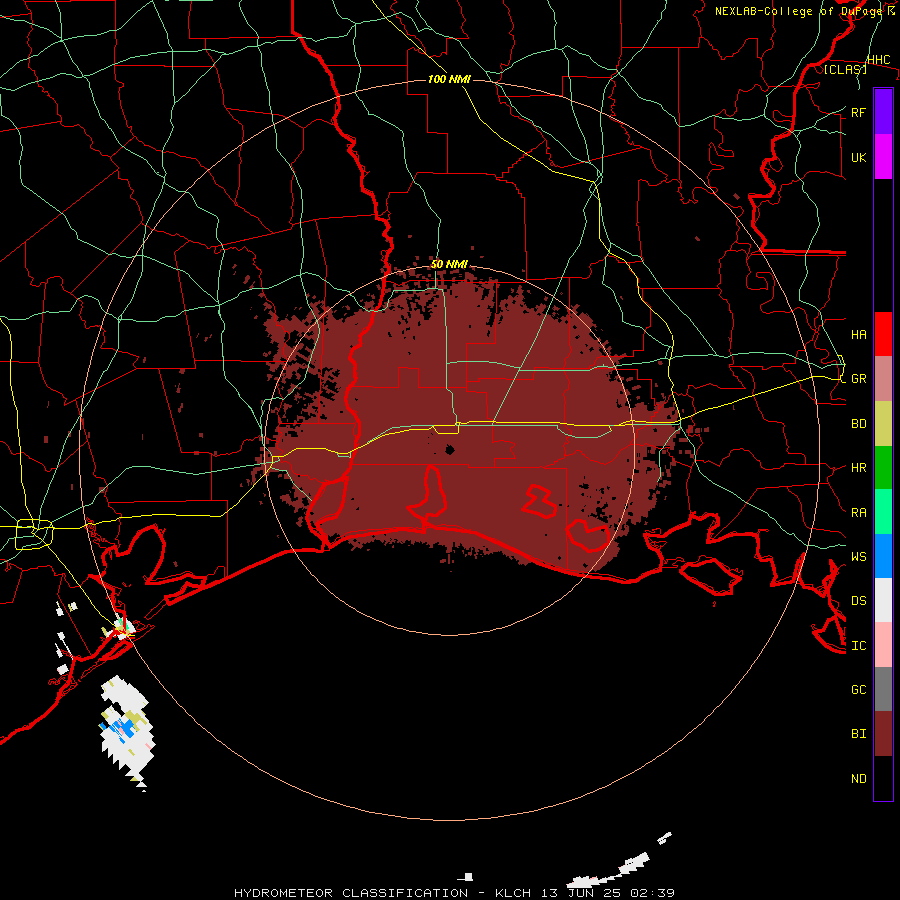900x900 pixels.
Task: Click the BI legend label
Action: [859, 734]
